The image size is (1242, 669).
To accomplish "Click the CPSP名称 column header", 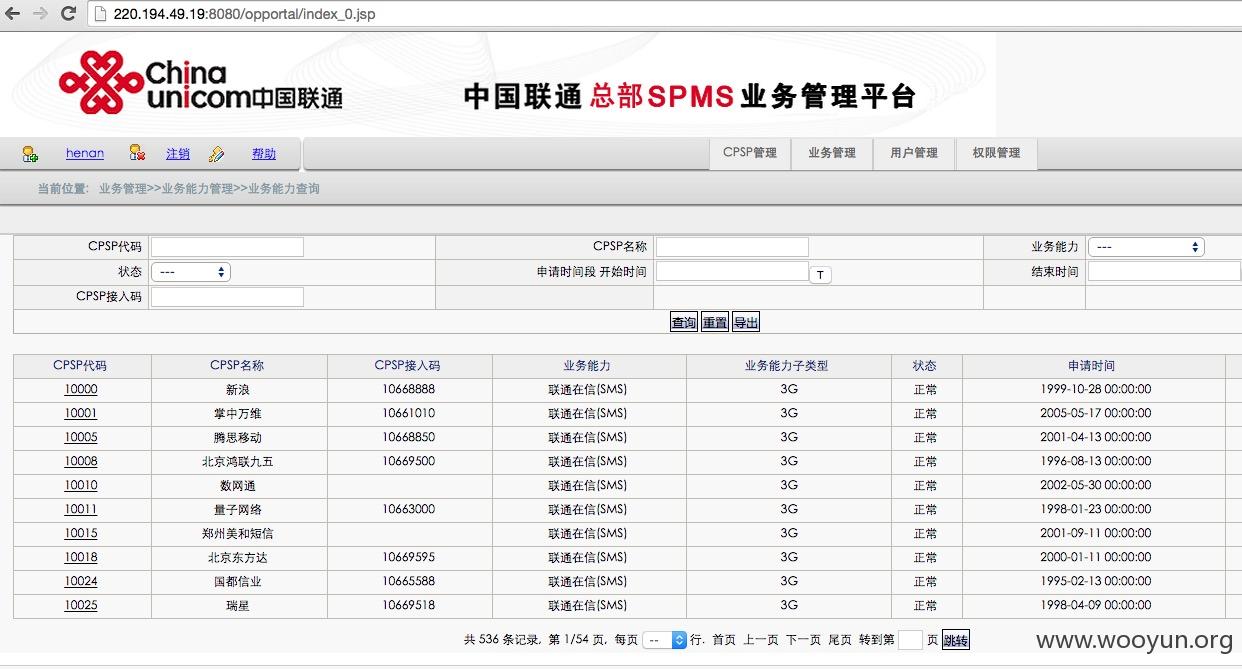I will coord(238,366).
